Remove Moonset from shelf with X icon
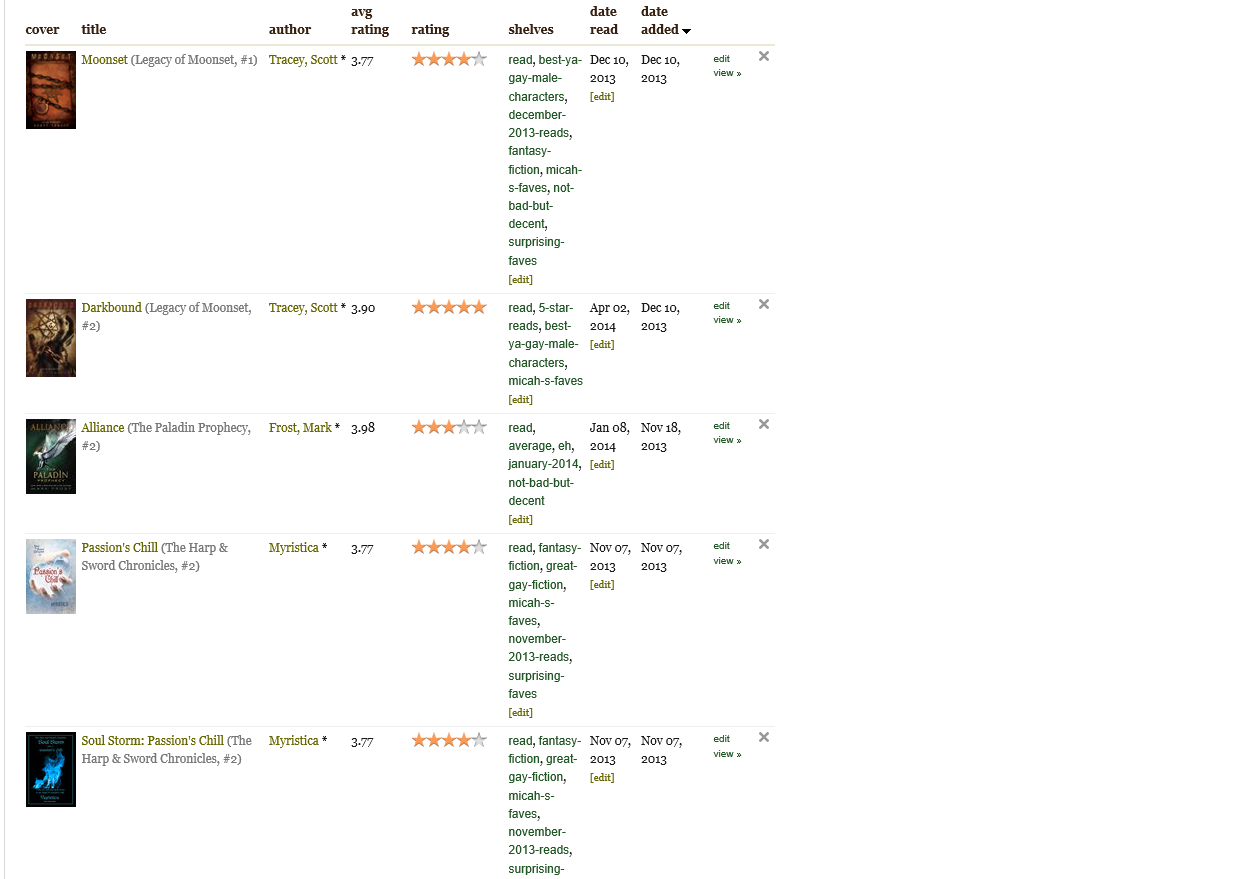Screen dimensions: 1235x879 [764, 57]
